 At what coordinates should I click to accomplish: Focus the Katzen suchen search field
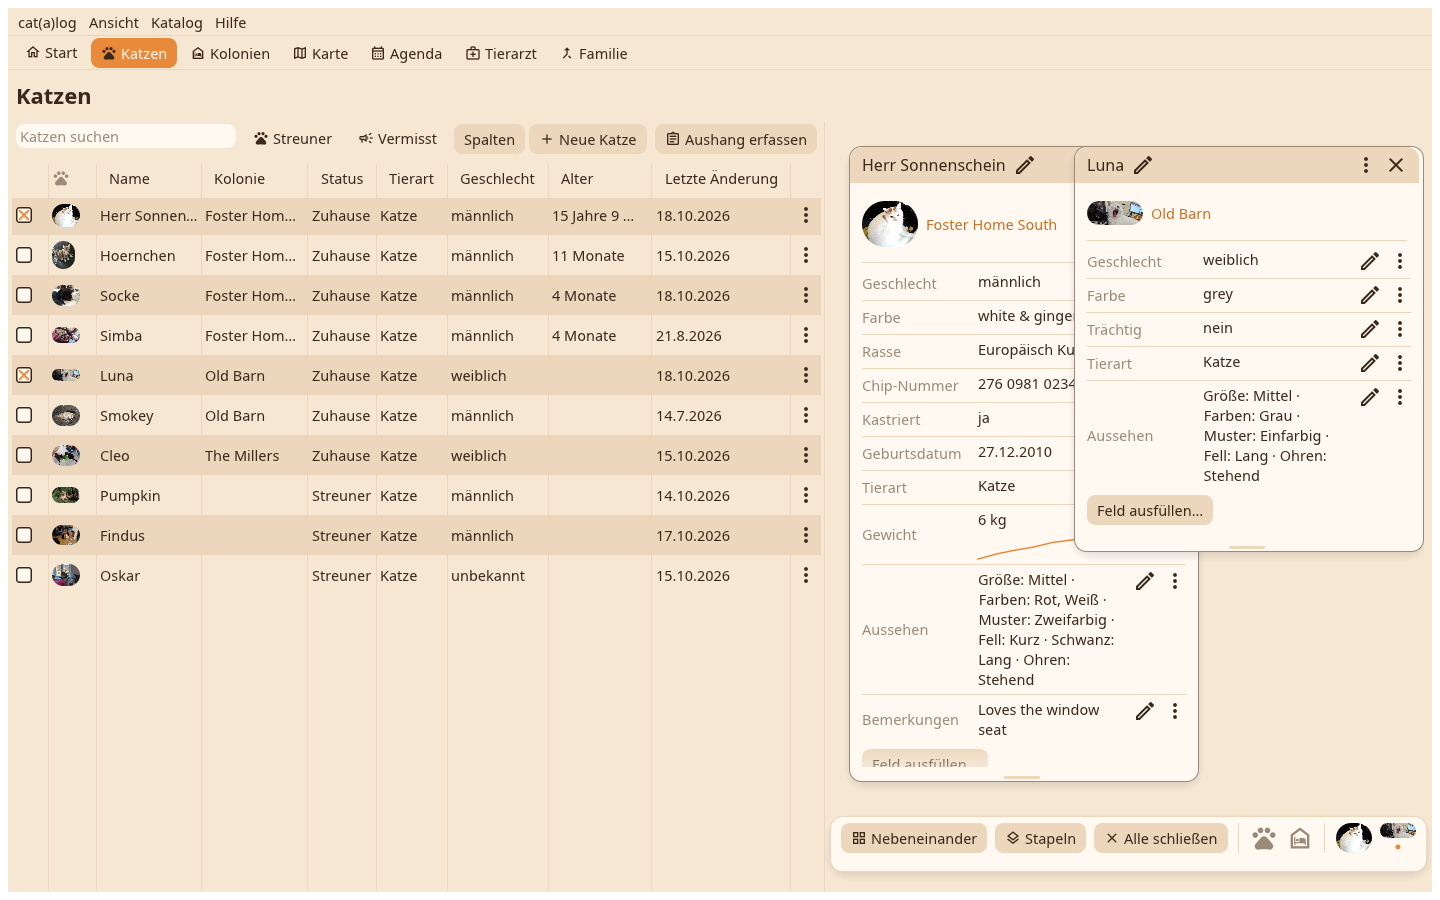tap(126, 137)
